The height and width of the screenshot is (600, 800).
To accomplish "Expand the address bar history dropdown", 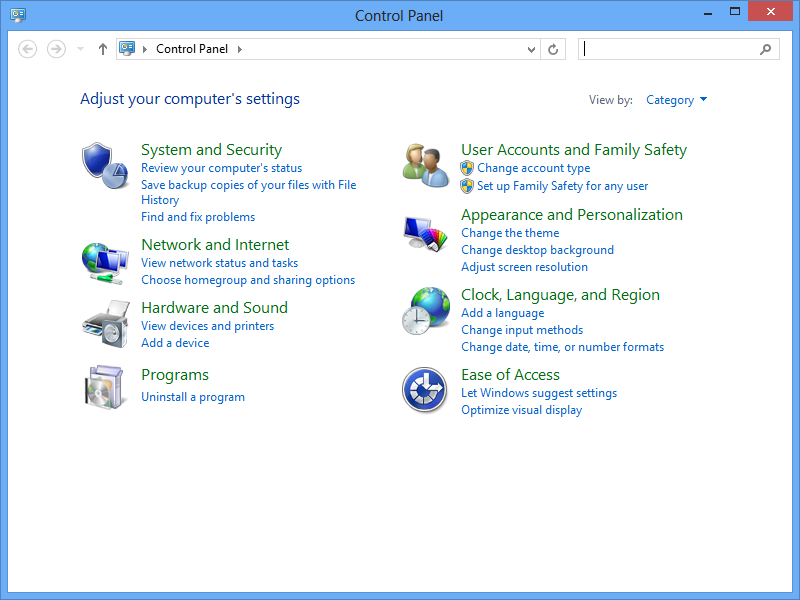I will (x=531, y=49).
